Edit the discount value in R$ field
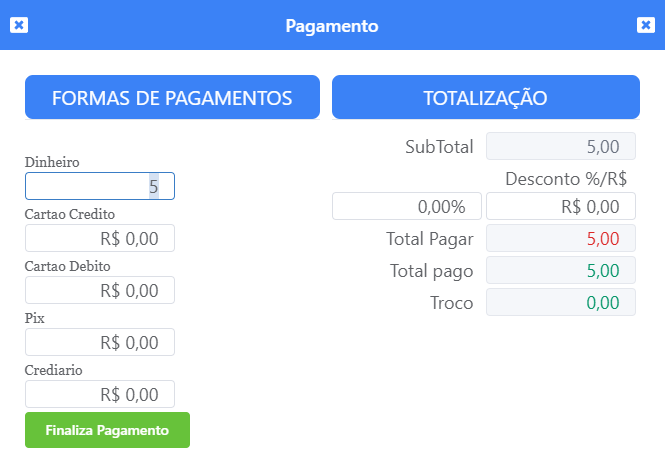This screenshot has height=476, width=665. pos(560,207)
